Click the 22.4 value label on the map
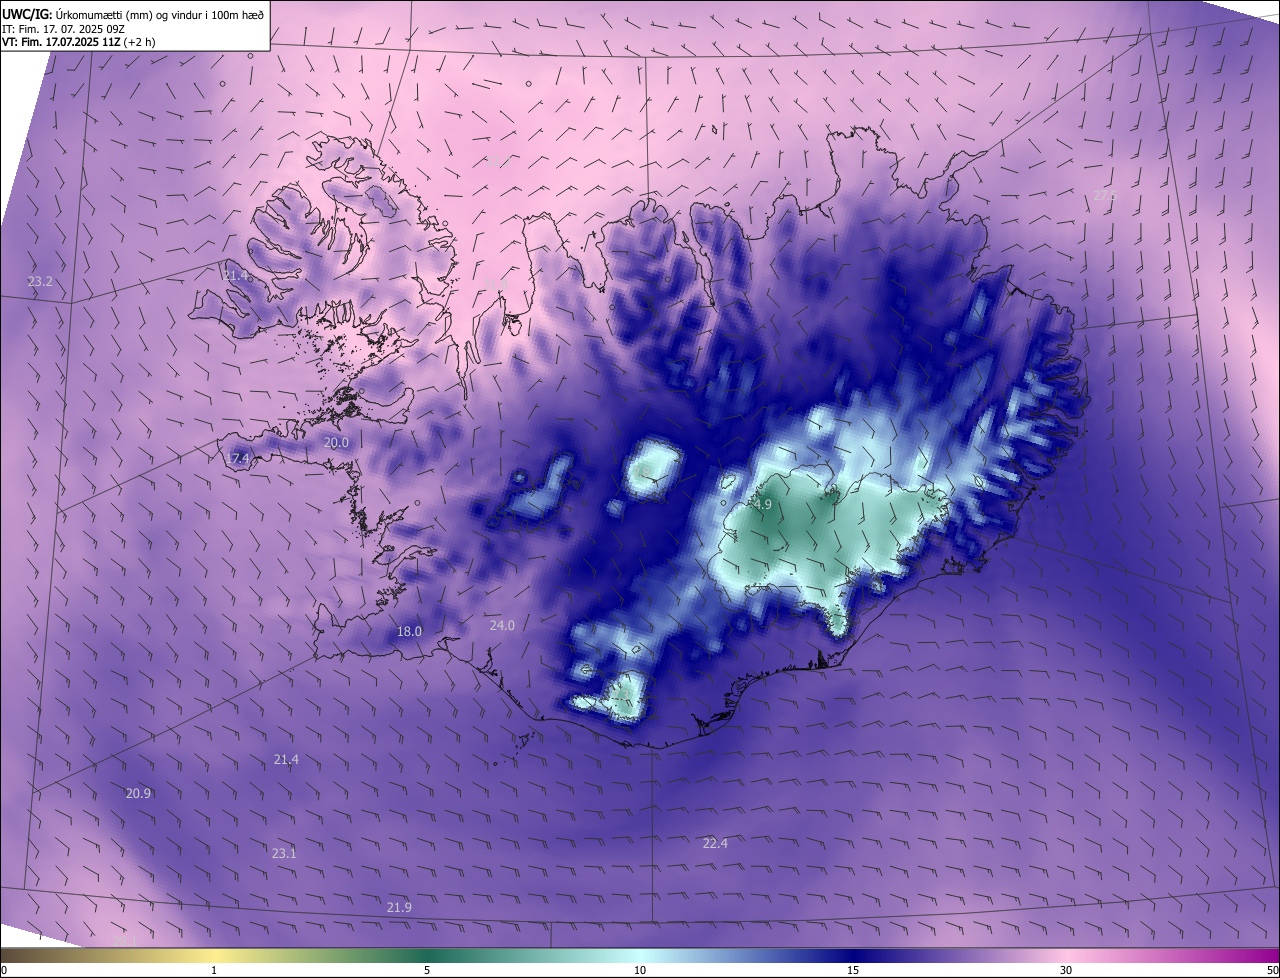Screen dimensions: 1280x978 pyautogui.click(x=715, y=843)
